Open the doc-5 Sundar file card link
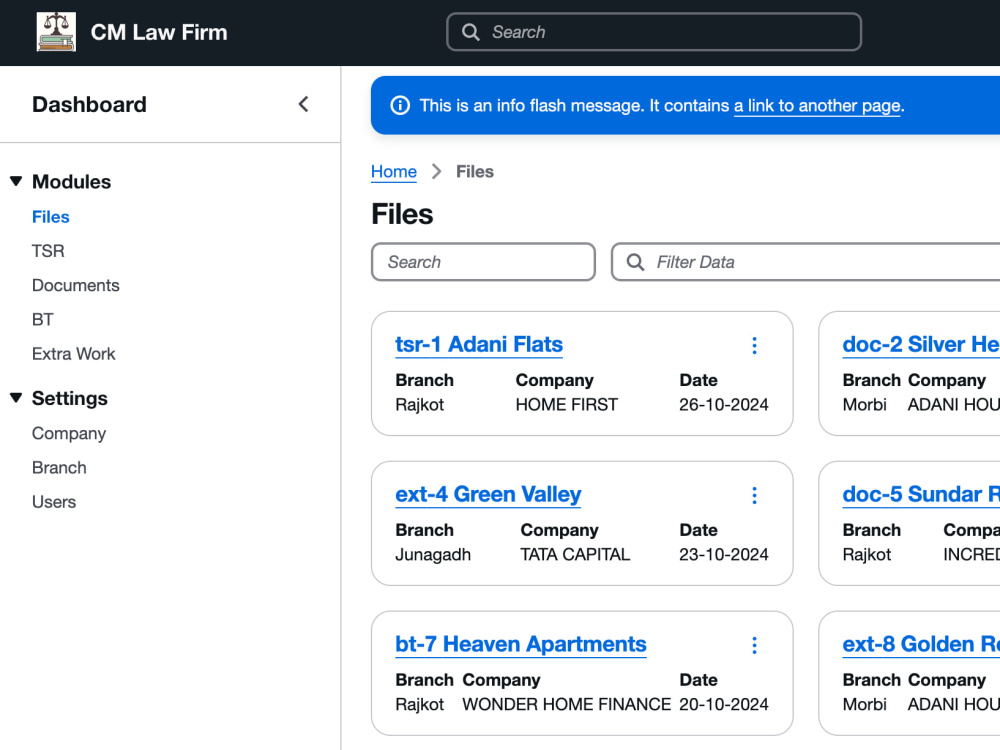The image size is (1000, 750). click(x=921, y=494)
